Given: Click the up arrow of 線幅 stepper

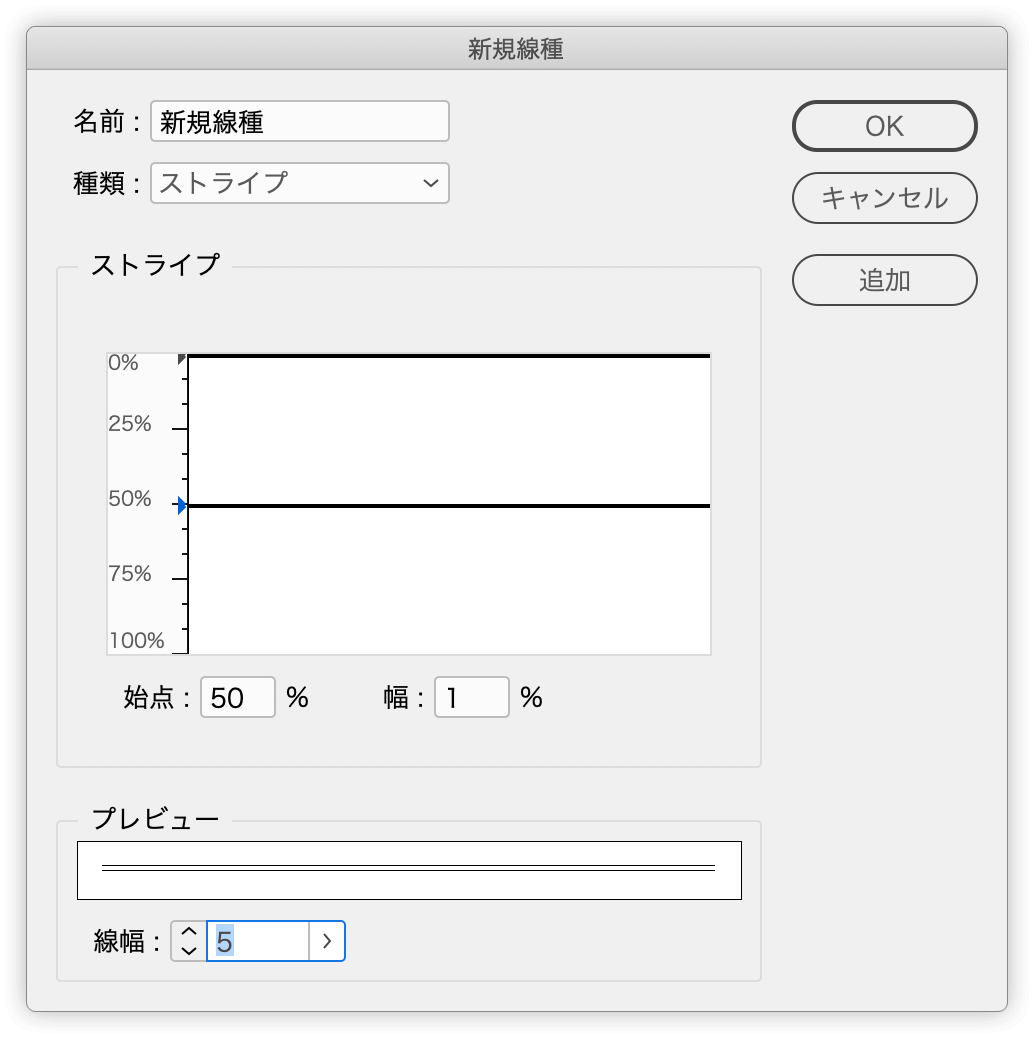Looking at the screenshot, I should point(189,932).
